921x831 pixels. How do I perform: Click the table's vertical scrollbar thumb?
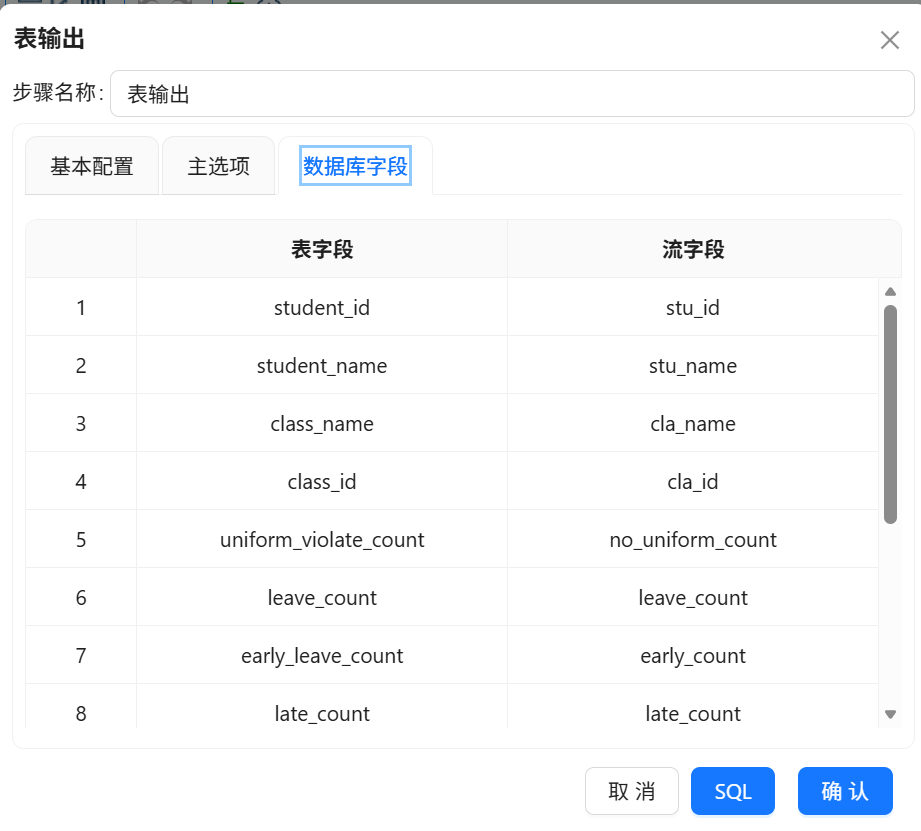[890, 414]
